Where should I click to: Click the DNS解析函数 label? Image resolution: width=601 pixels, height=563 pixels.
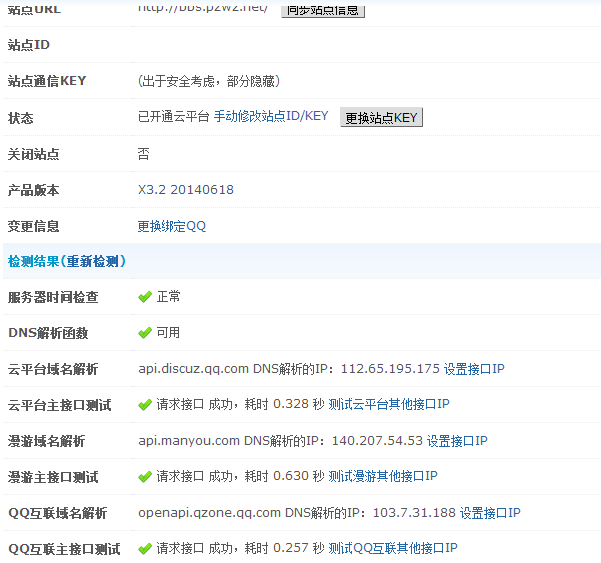tap(48, 333)
